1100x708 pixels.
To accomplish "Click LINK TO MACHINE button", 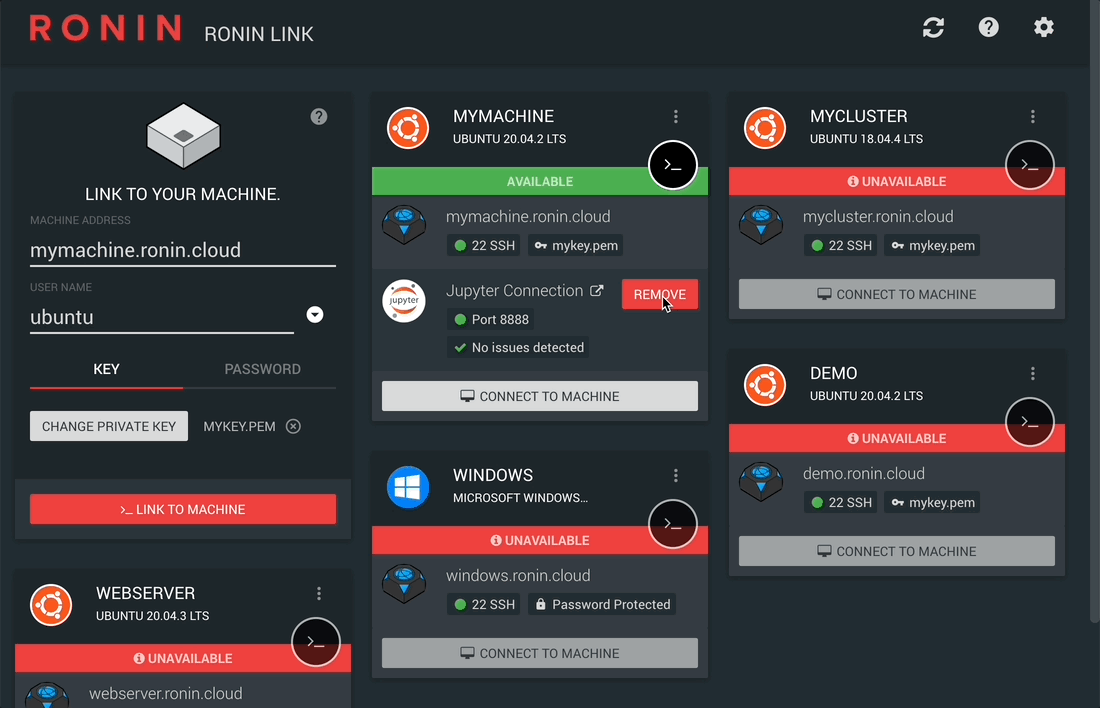I will pos(183,509).
